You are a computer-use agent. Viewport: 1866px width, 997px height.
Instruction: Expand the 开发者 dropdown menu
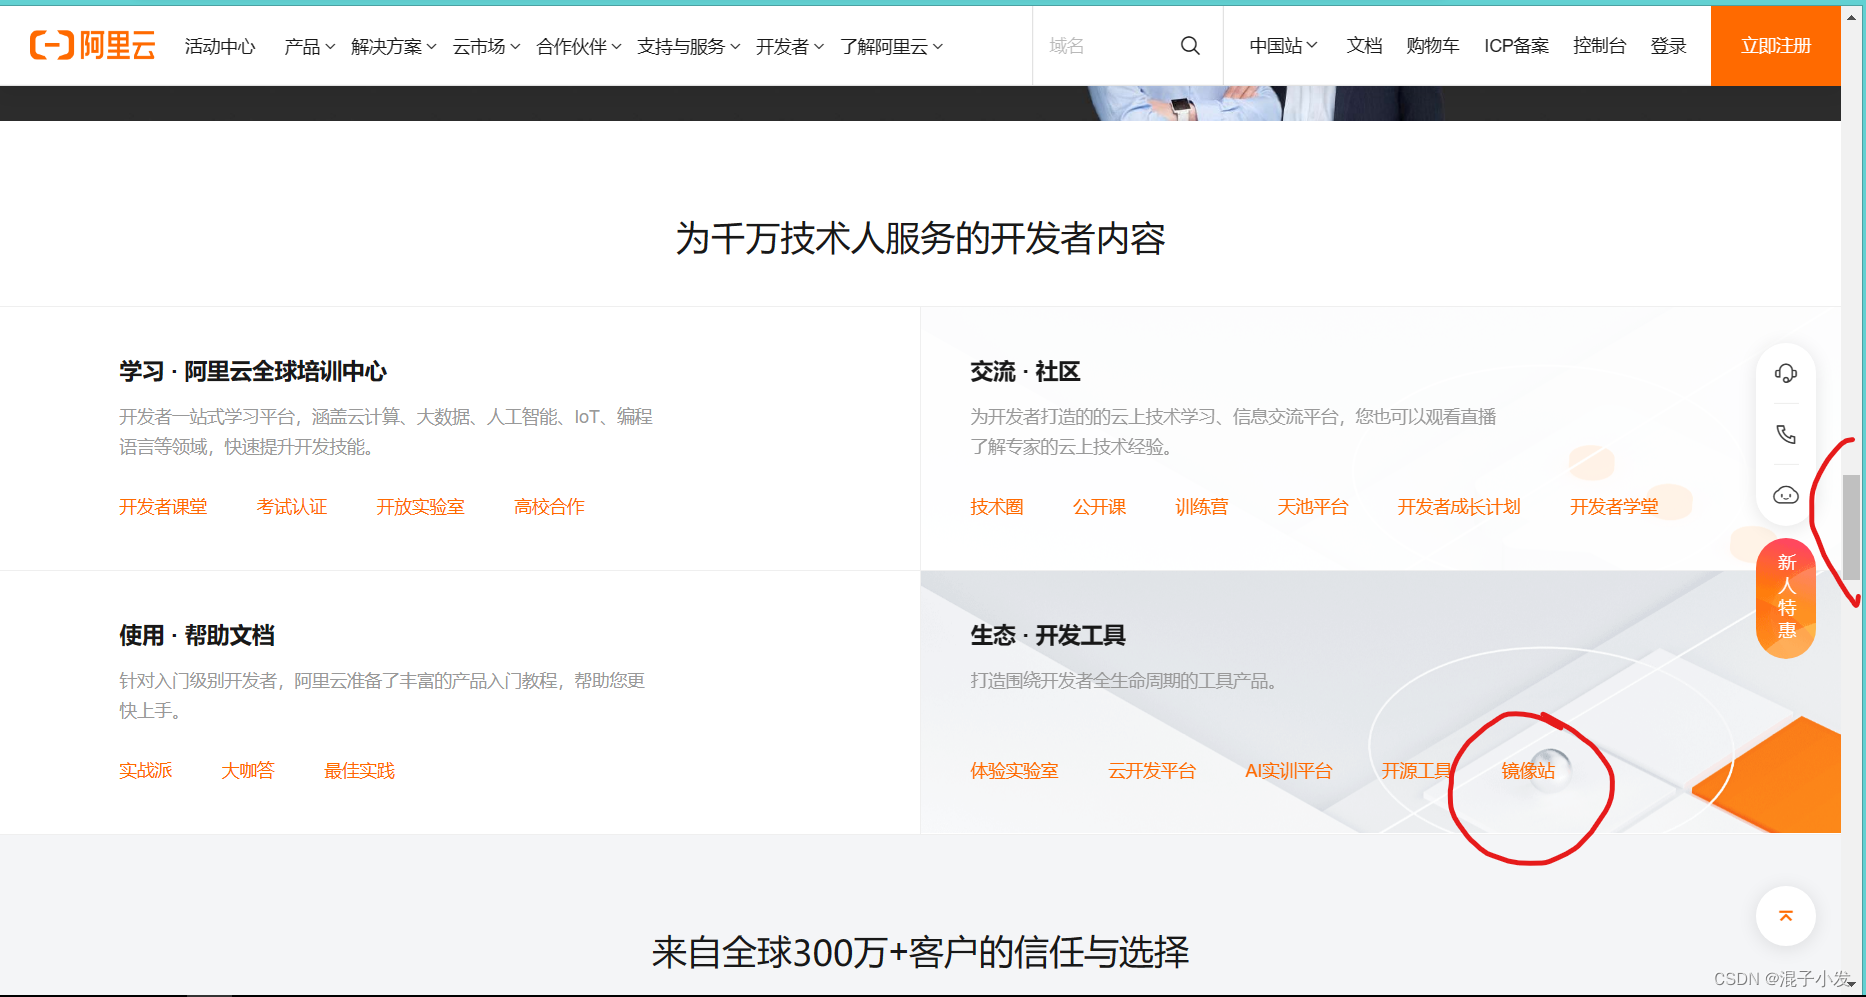coord(789,47)
